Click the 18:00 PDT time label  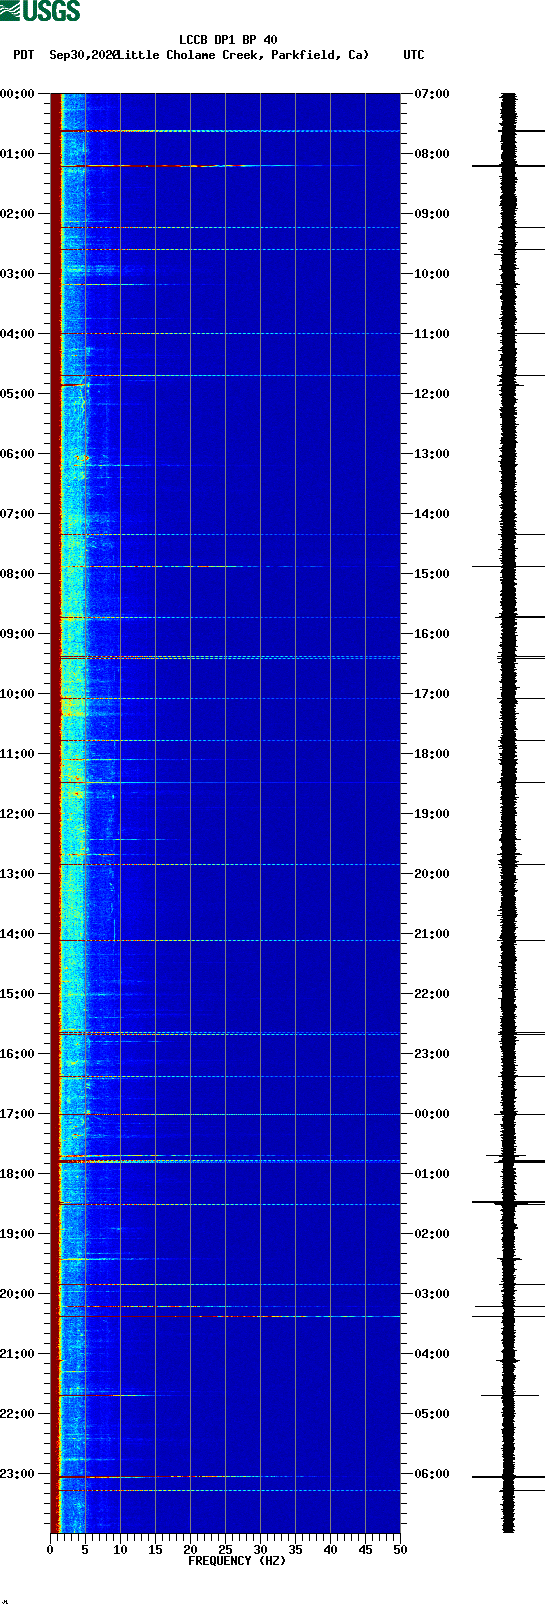click(18, 1174)
